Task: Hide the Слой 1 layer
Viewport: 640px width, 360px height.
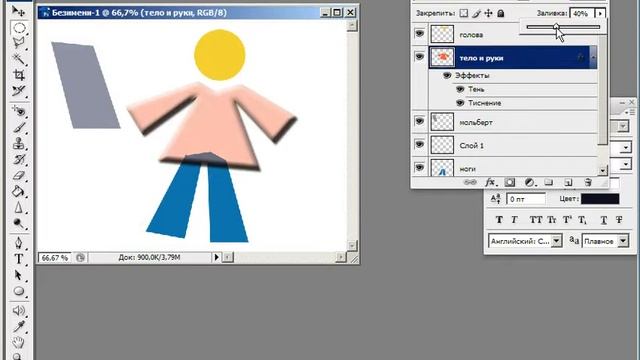Action: pos(419,144)
